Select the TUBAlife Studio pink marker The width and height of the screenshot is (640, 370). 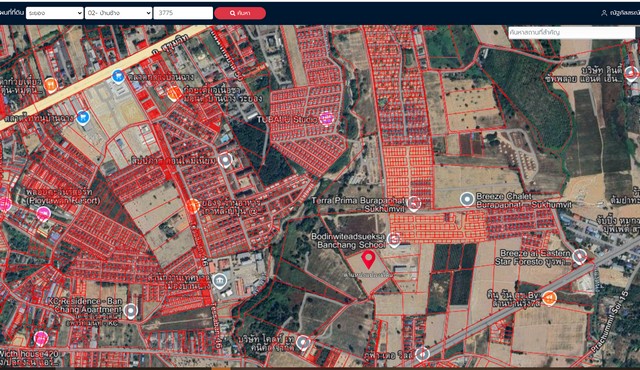point(326,118)
